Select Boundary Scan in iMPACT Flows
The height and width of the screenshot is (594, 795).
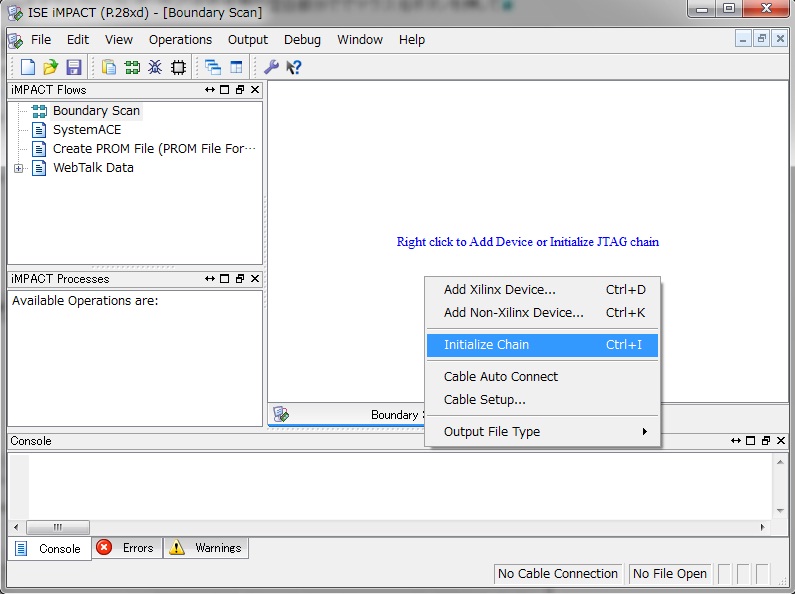coord(96,110)
